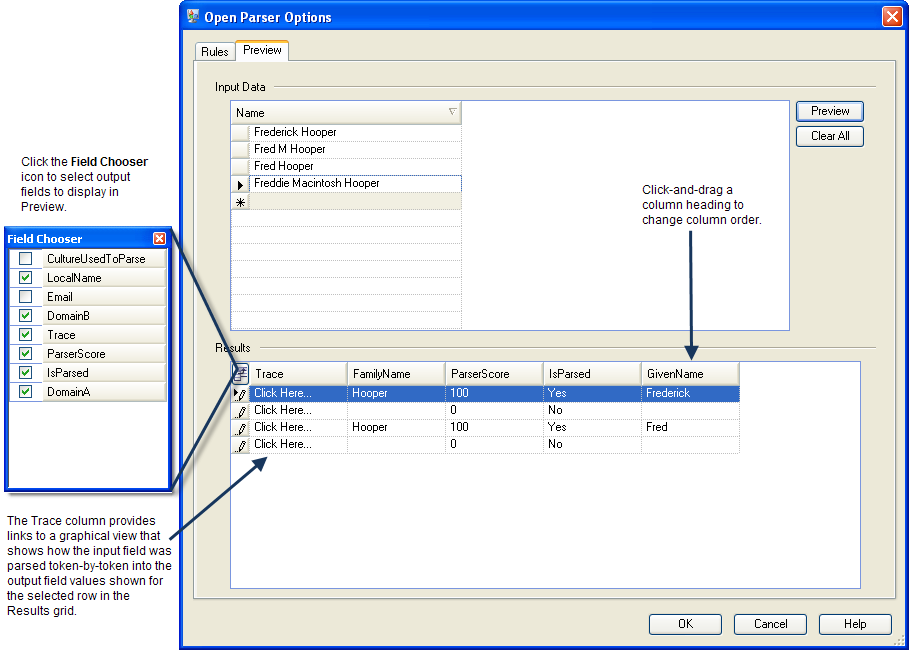Click the pencil row icon for first result row

pyautogui.click(x=240, y=394)
